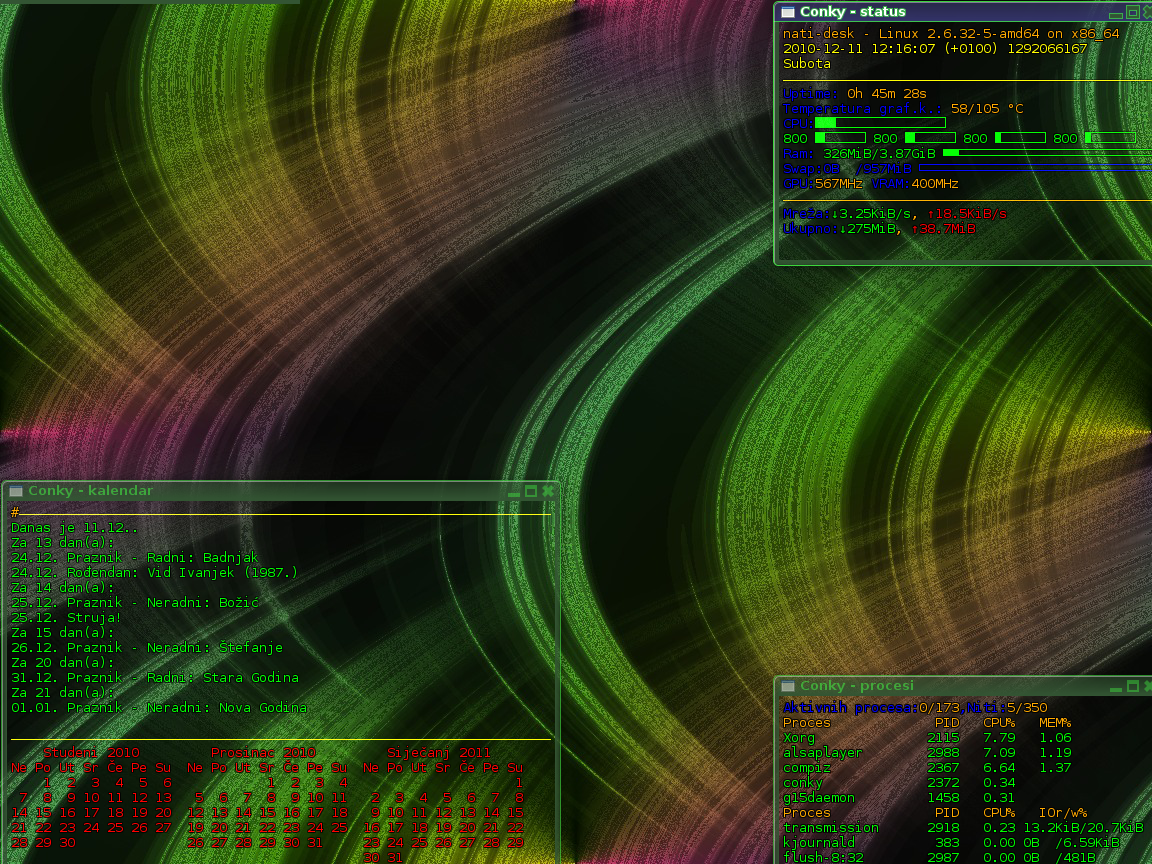This screenshot has height=864, width=1152.
Task: Open the Conky - procesi window menu icon
Action: [x=788, y=686]
